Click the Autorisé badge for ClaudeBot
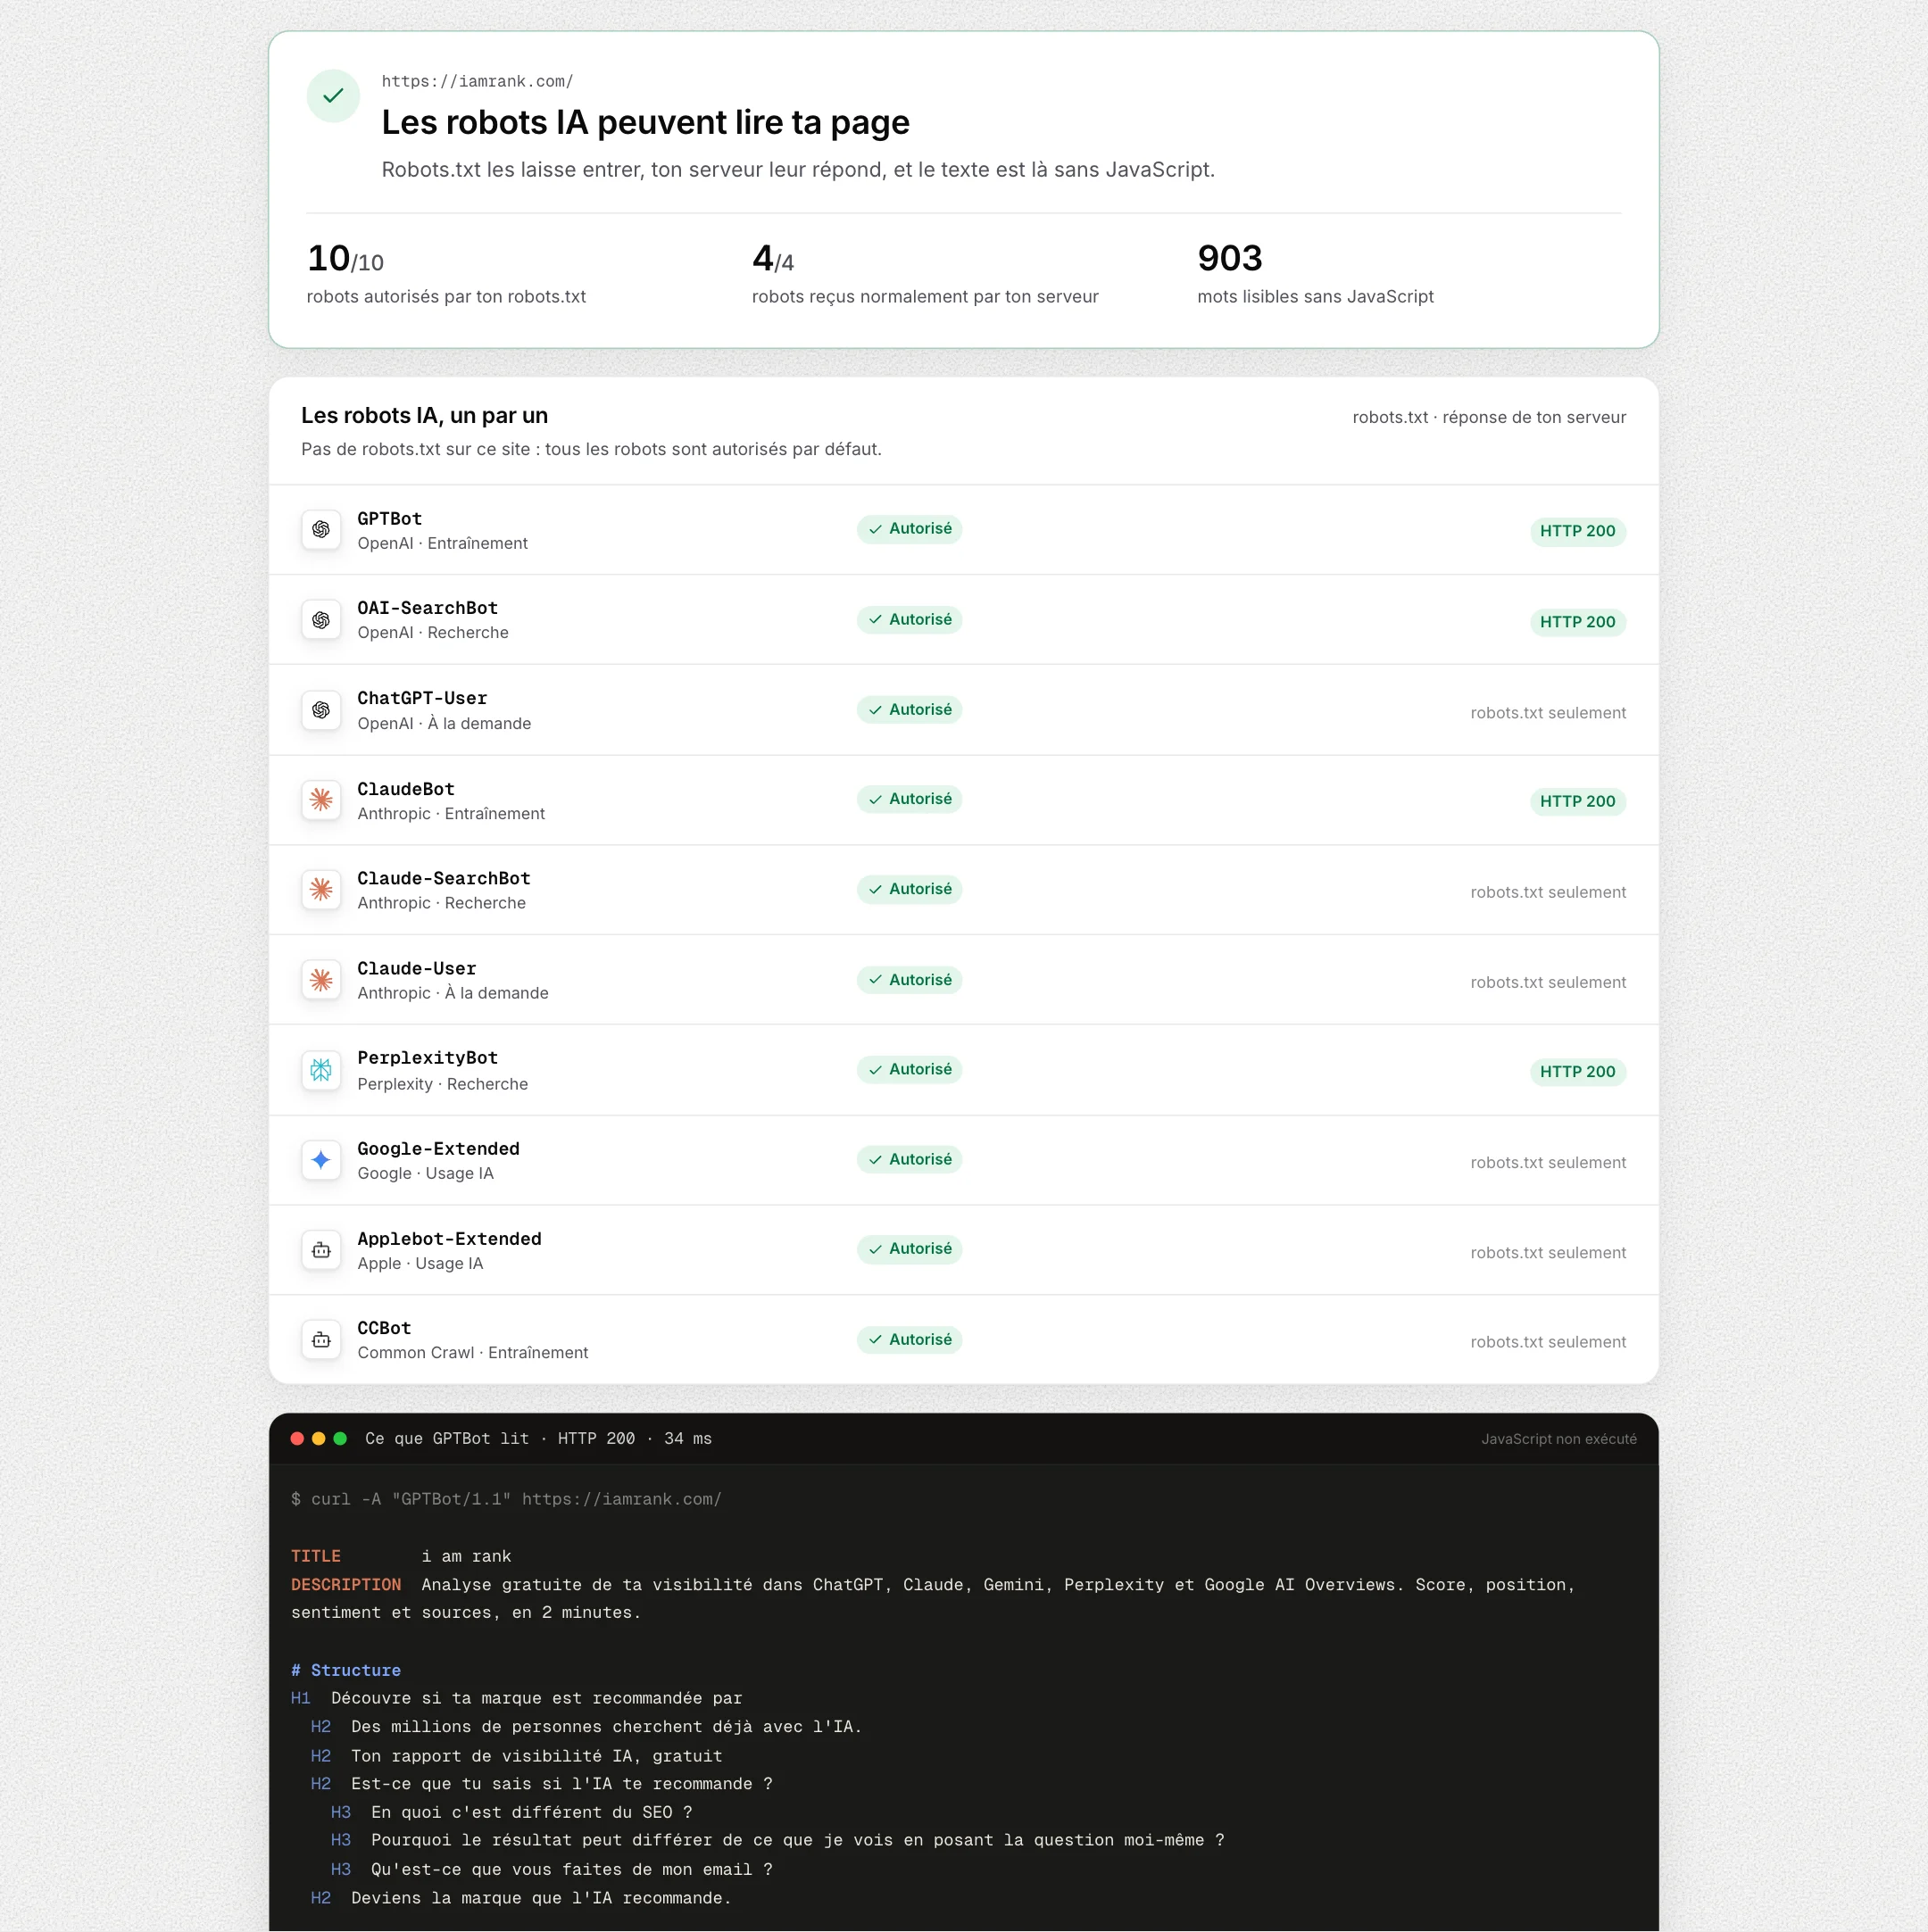The height and width of the screenshot is (1932, 1928). (x=909, y=799)
